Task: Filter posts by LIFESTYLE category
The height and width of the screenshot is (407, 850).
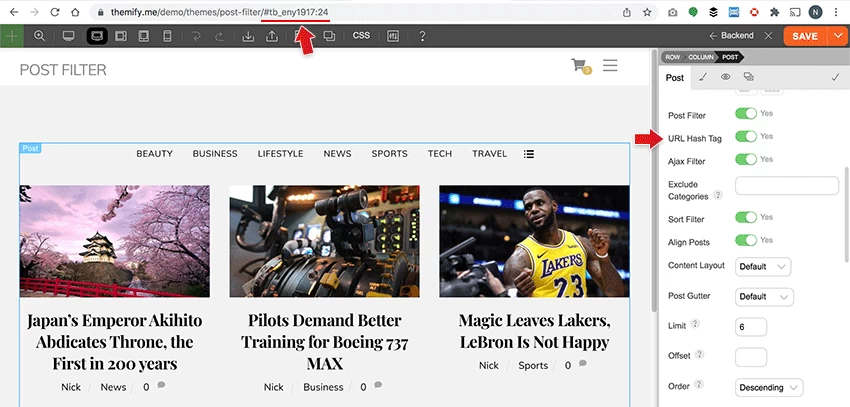Action: click(x=280, y=154)
